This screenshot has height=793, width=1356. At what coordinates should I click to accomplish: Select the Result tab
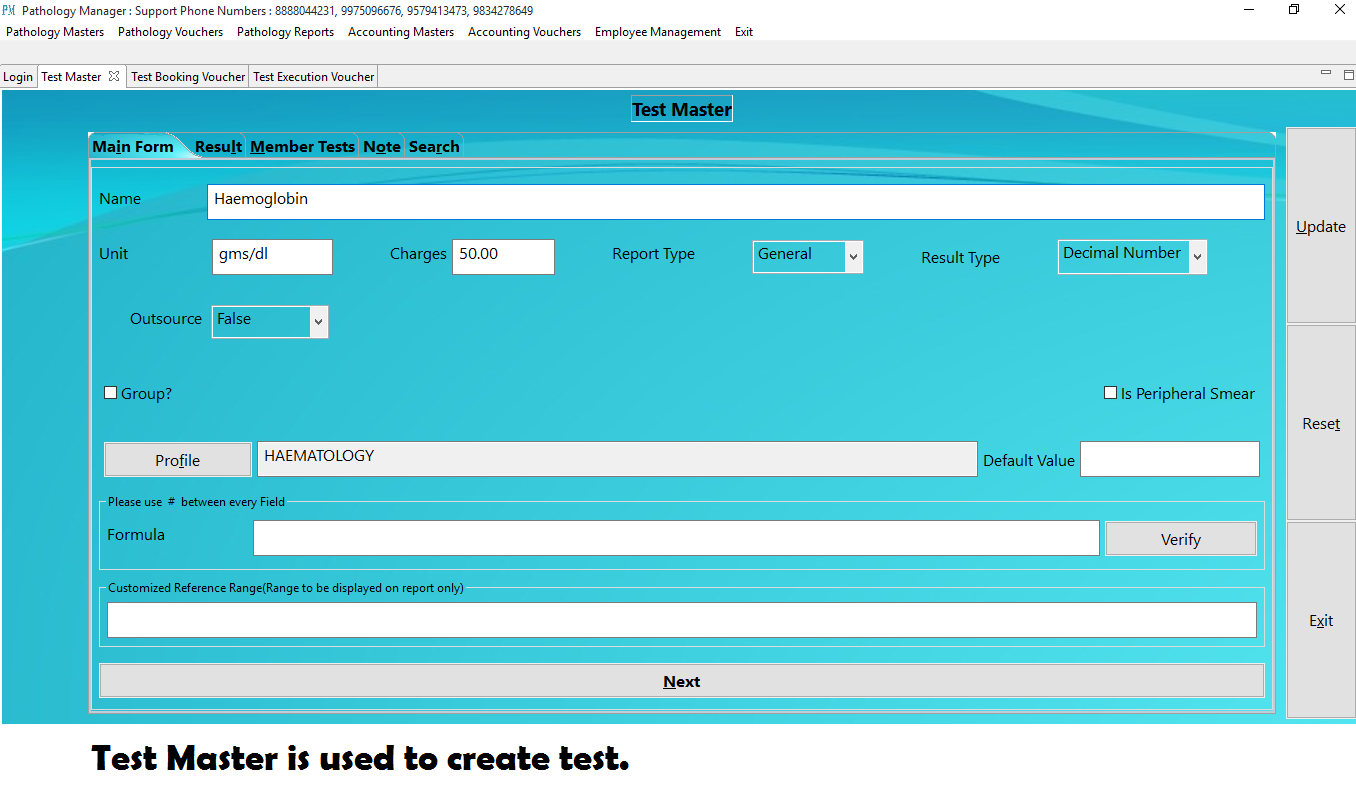[x=218, y=146]
